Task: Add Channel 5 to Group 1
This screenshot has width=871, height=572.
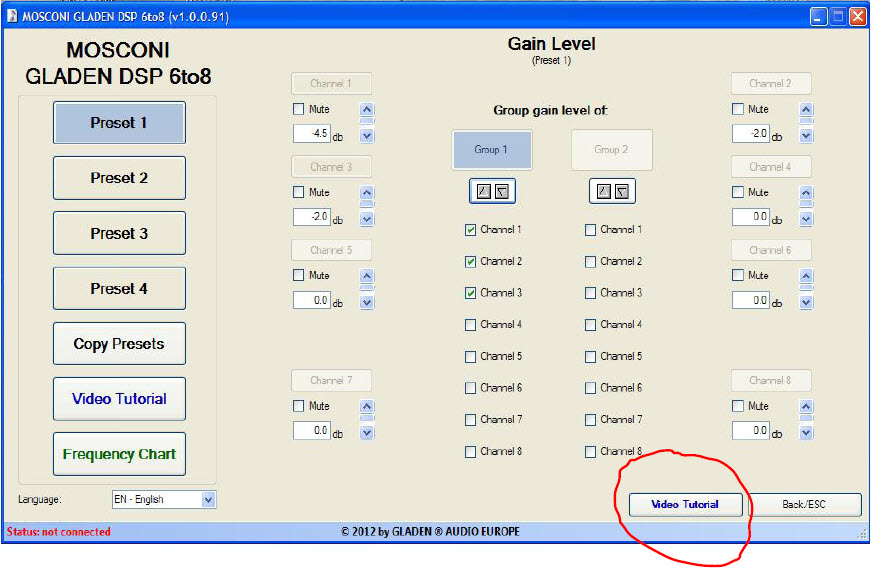Action: click(x=470, y=357)
